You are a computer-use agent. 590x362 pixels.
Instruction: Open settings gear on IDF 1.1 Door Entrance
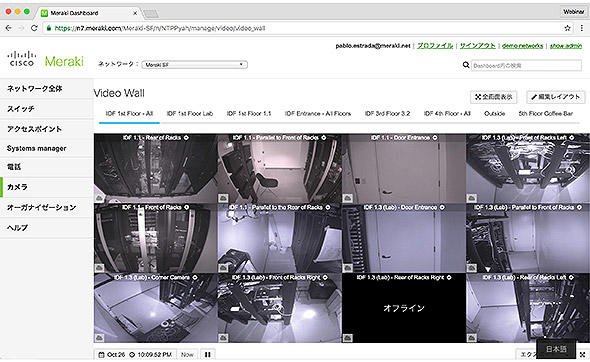pos(435,138)
